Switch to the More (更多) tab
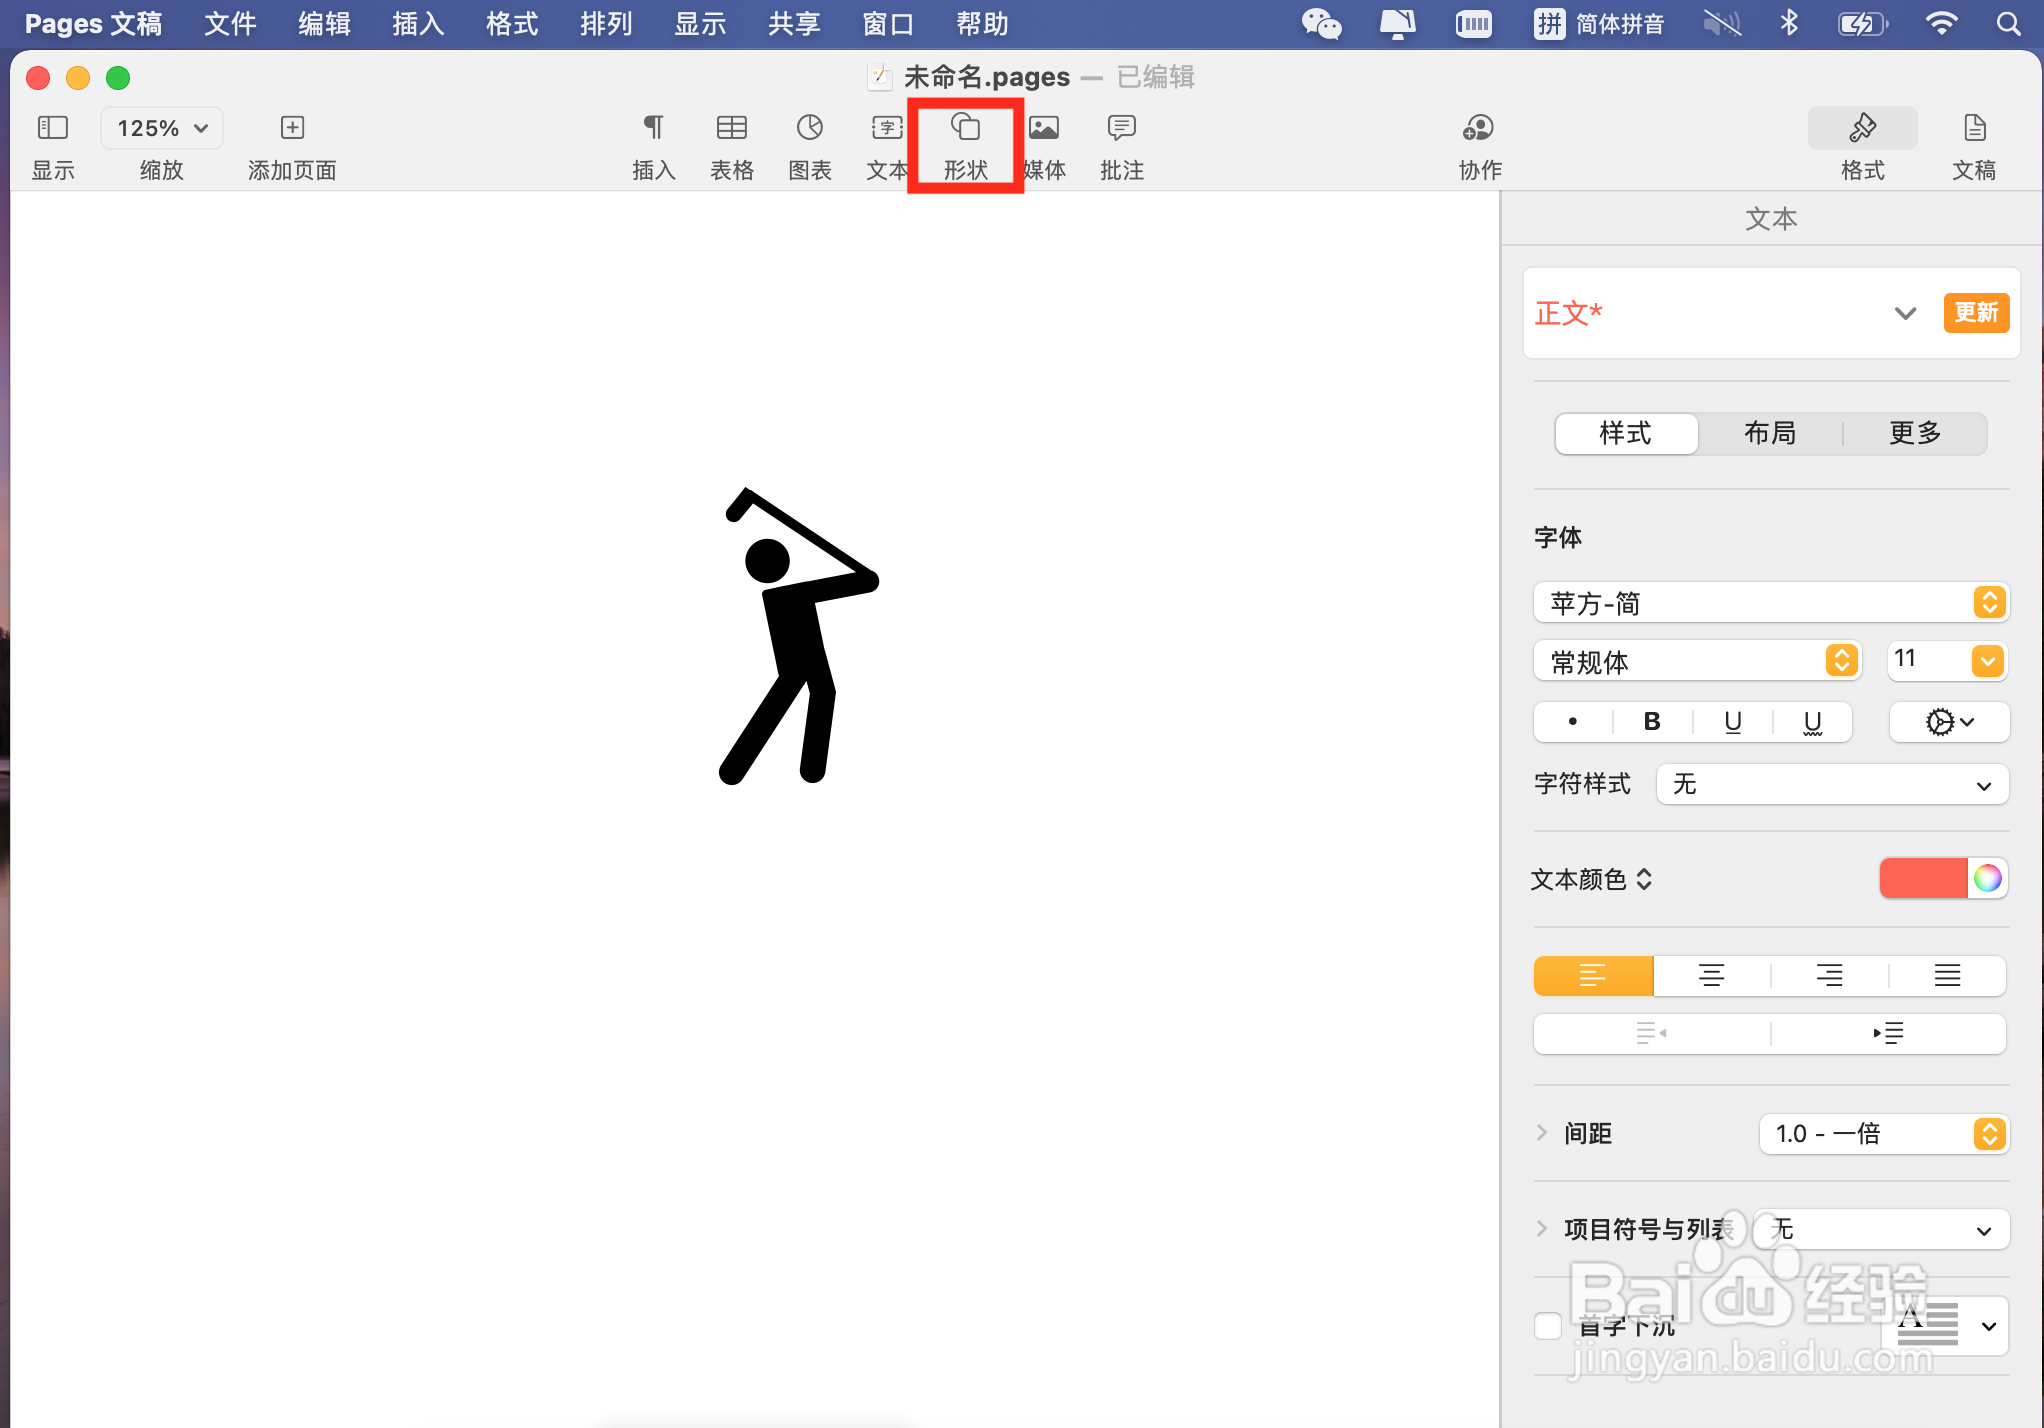Image resolution: width=2044 pixels, height=1428 pixels. [1914, 433]
